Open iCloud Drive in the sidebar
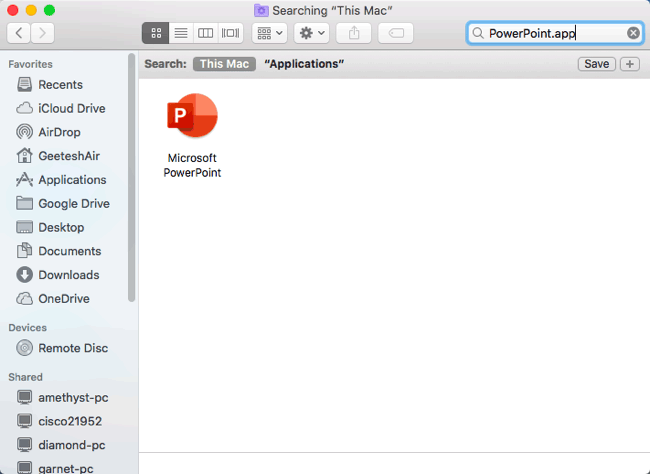This screenshot has width=650, height=474. point(72,108)
